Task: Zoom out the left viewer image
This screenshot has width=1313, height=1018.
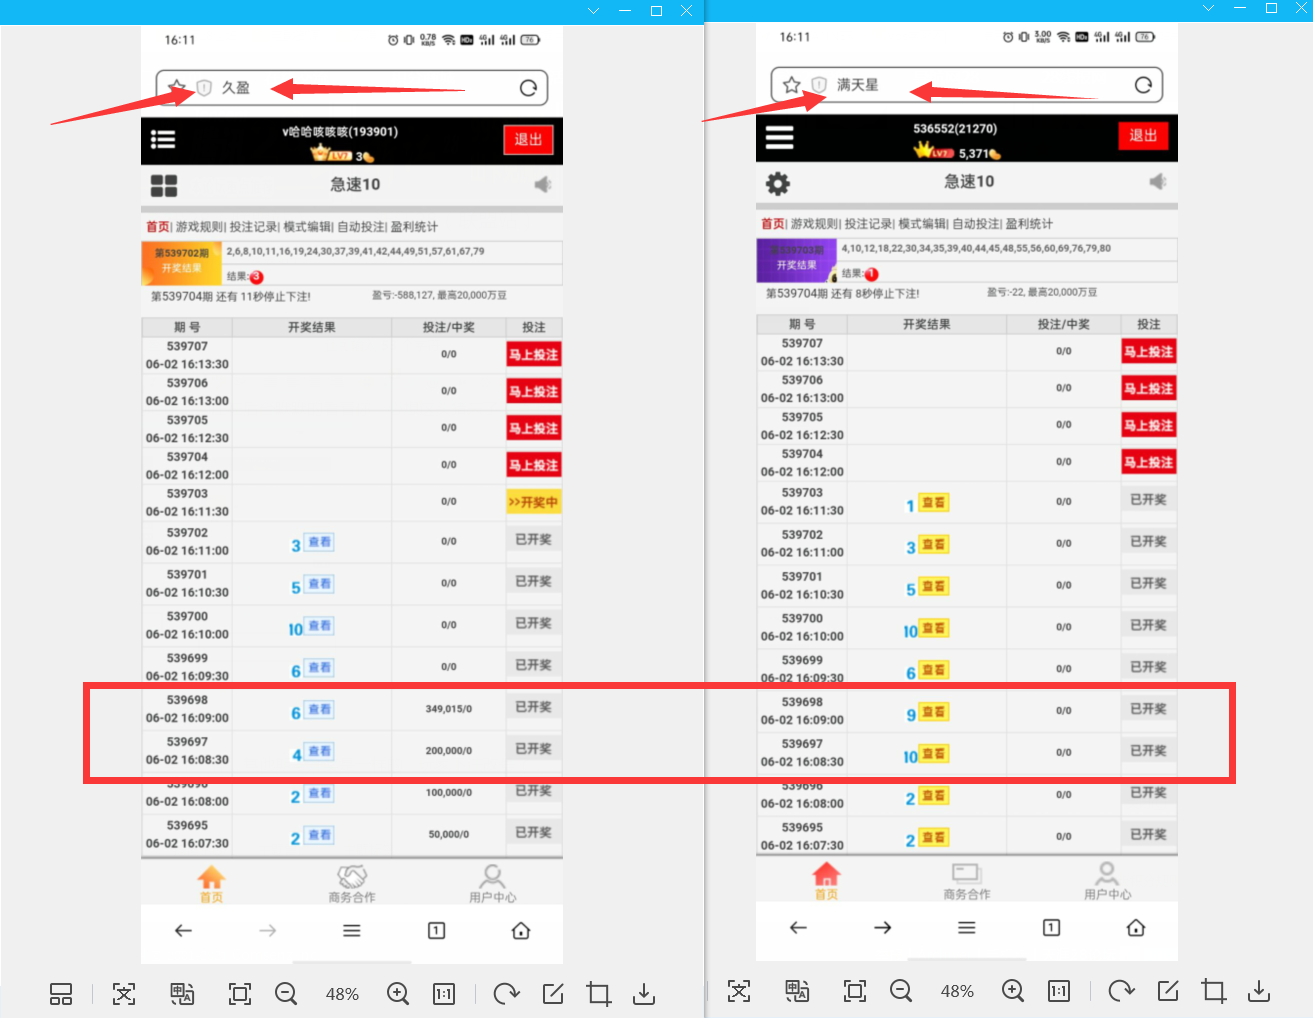Action: [286, 993]
